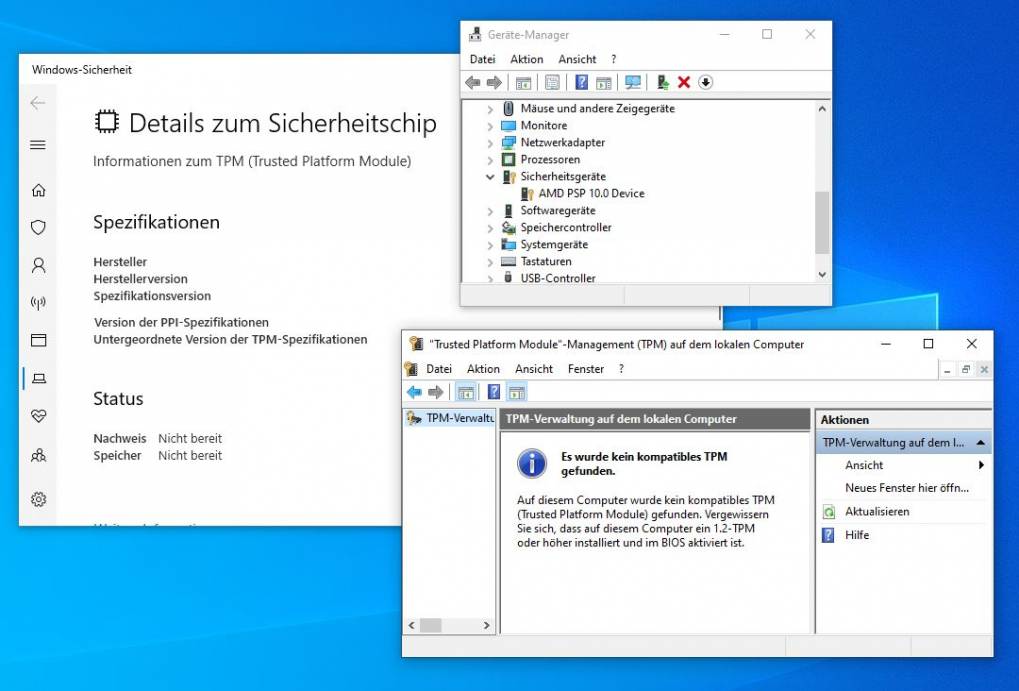
Task: Toggle action pane icon in Geräte-Manager toolbar
Action: 604,83
